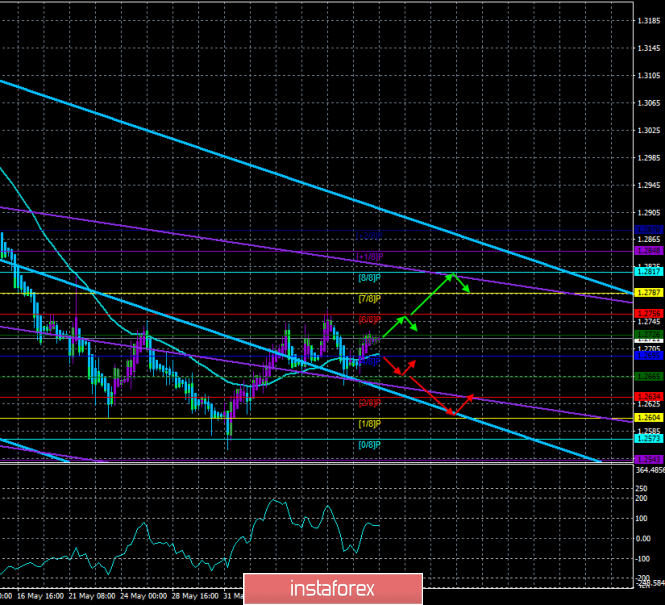Click the [7/8]P Murray level label
The width and height of the screenshot is (665, 605).
click(x=369, y=299)
